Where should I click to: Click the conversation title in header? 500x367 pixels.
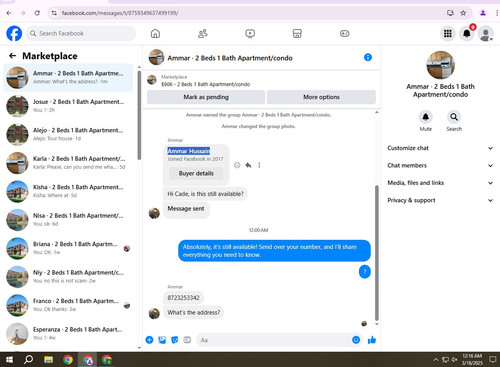[230, 58]
